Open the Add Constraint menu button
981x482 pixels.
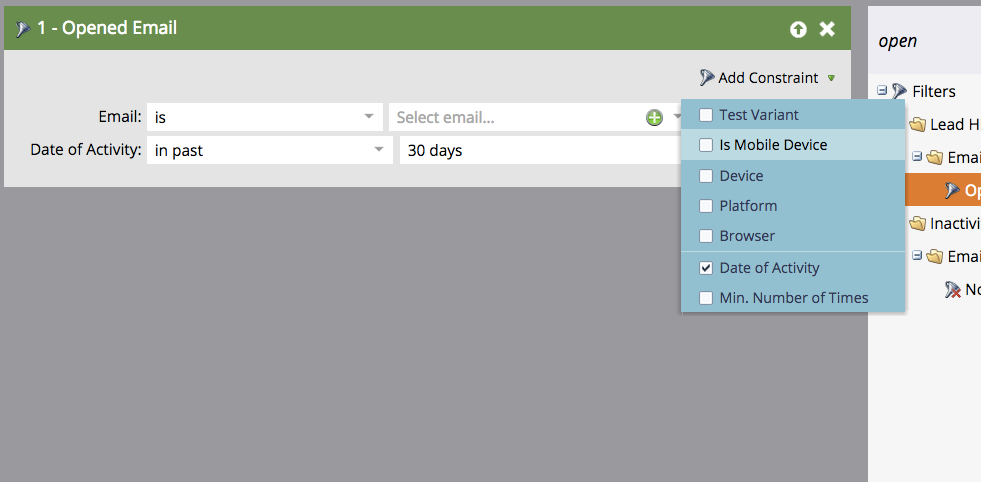pos(768,78)
